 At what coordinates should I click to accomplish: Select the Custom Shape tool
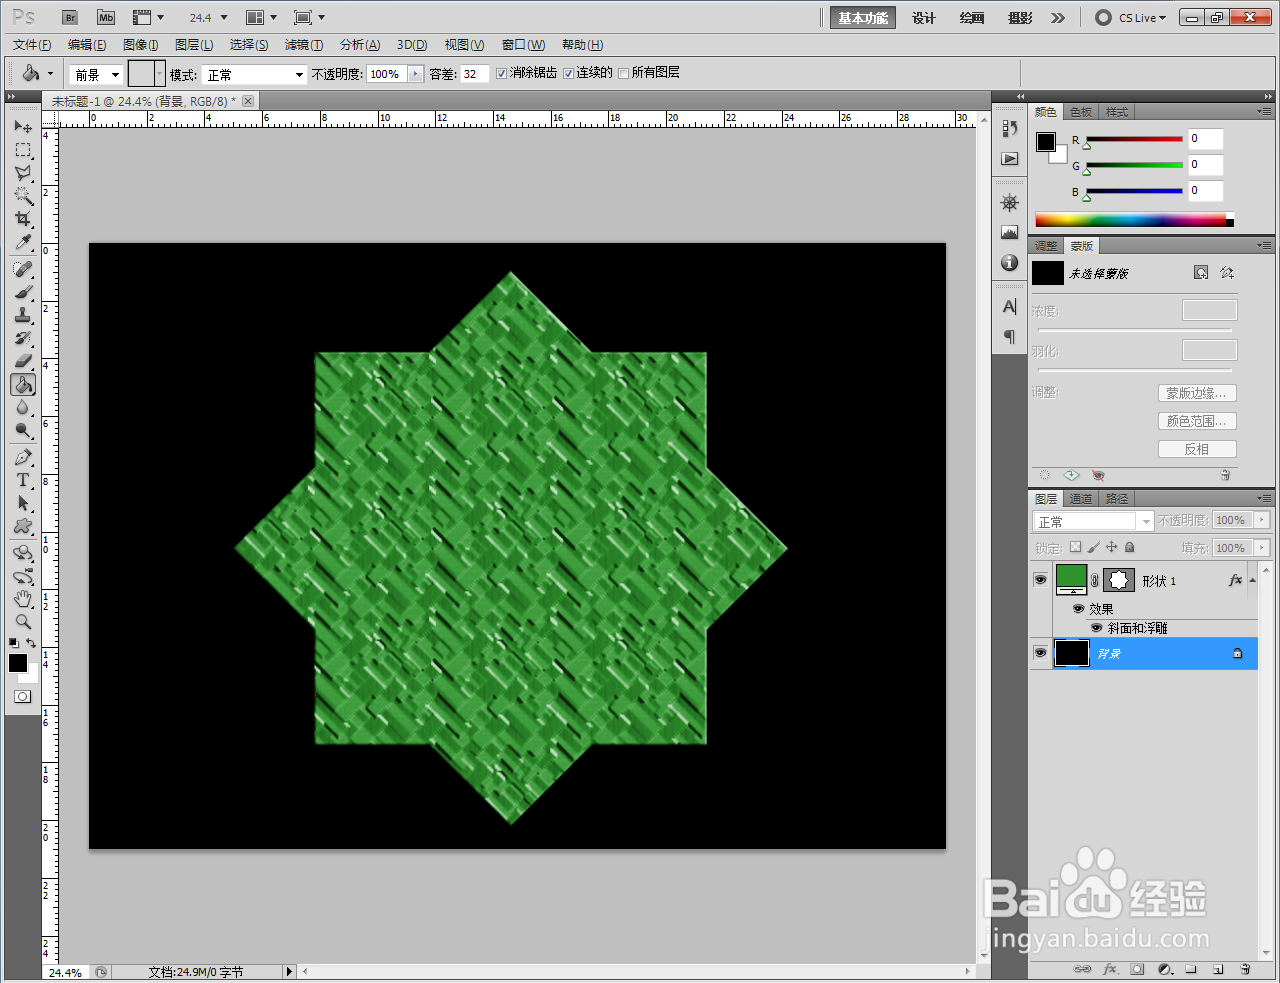click(23, 526)
